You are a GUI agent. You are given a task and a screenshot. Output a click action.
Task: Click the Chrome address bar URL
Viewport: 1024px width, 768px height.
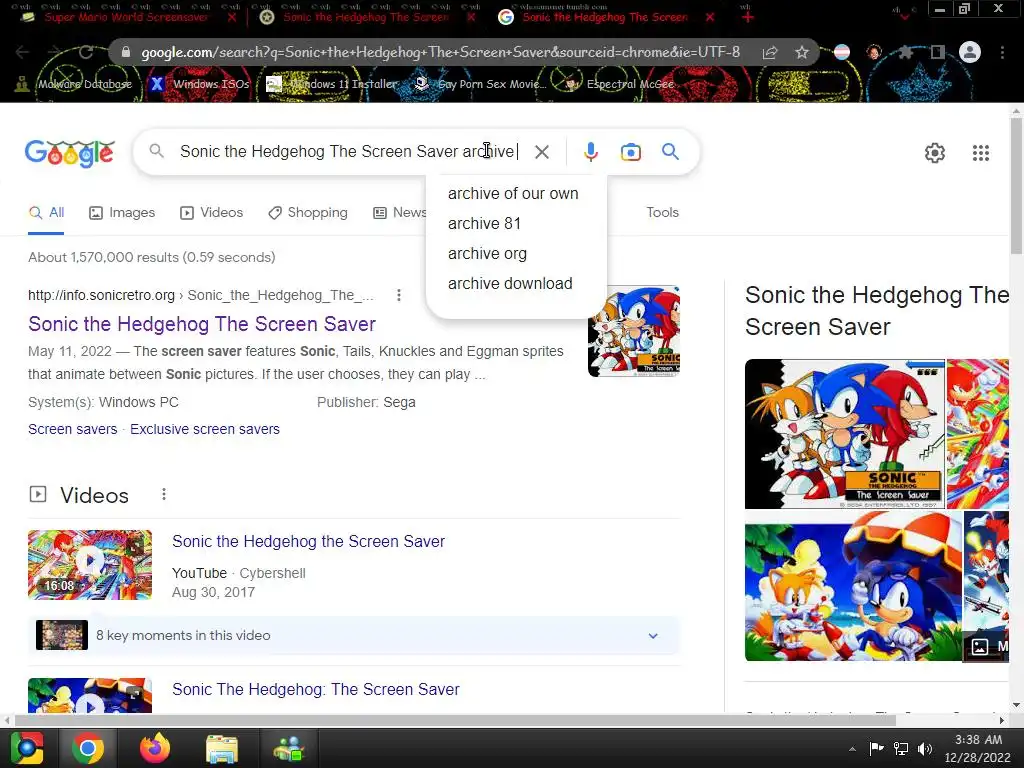(440, 52)
